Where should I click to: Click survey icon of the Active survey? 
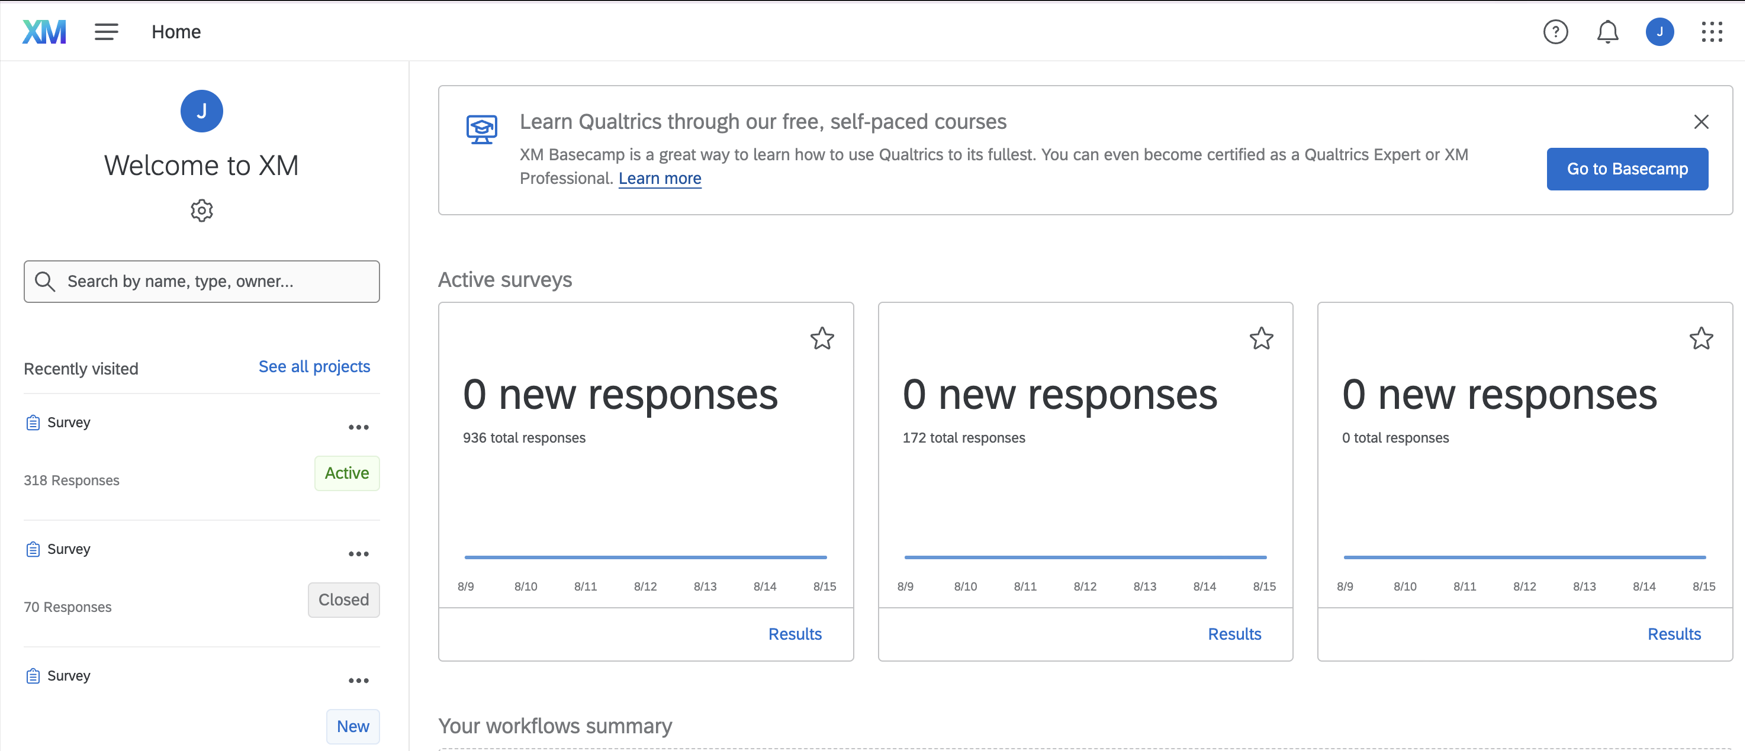click(x=33, y=423)
